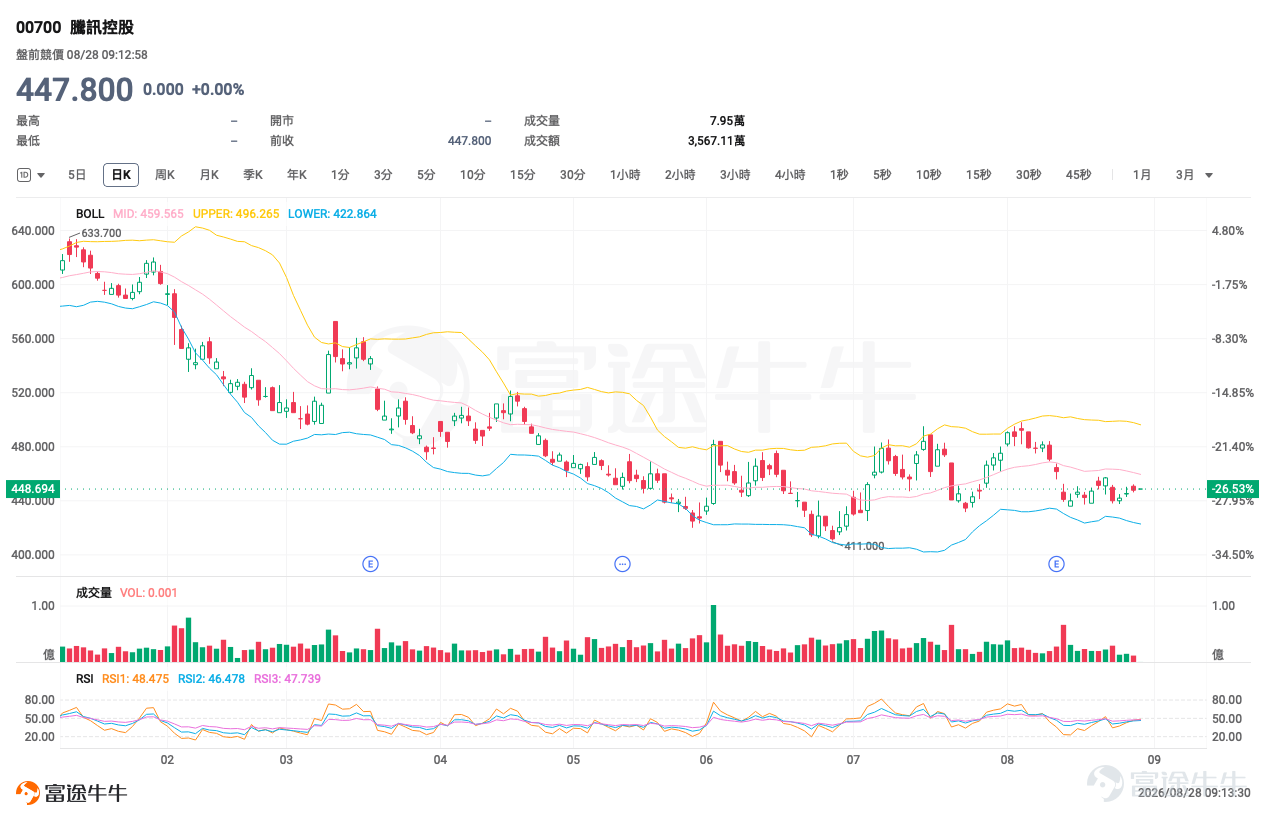Viewport: 1267px width, 820px height.
Task: Click the 成交量 value 7.95萬
Action: pos(727,121)
